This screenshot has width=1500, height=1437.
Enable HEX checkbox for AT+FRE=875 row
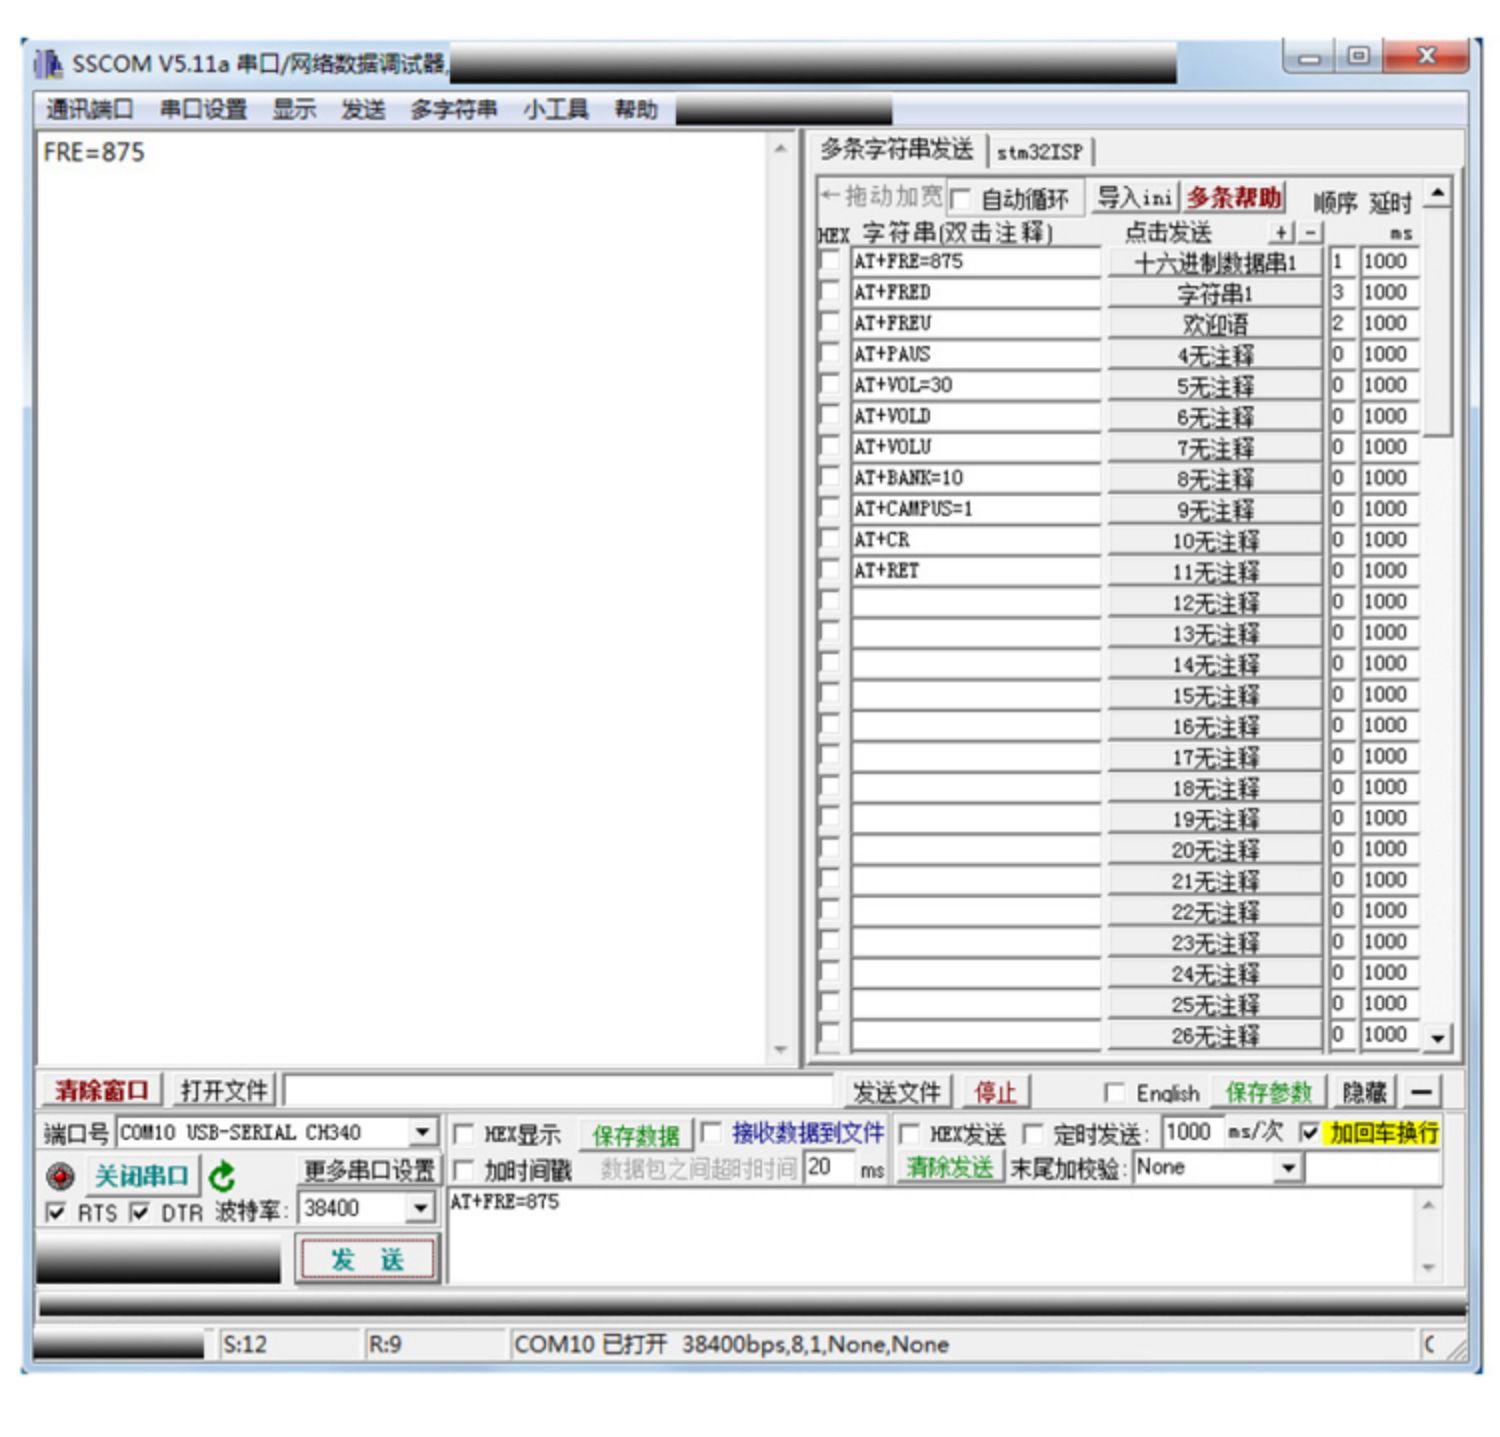coord(829,261)
